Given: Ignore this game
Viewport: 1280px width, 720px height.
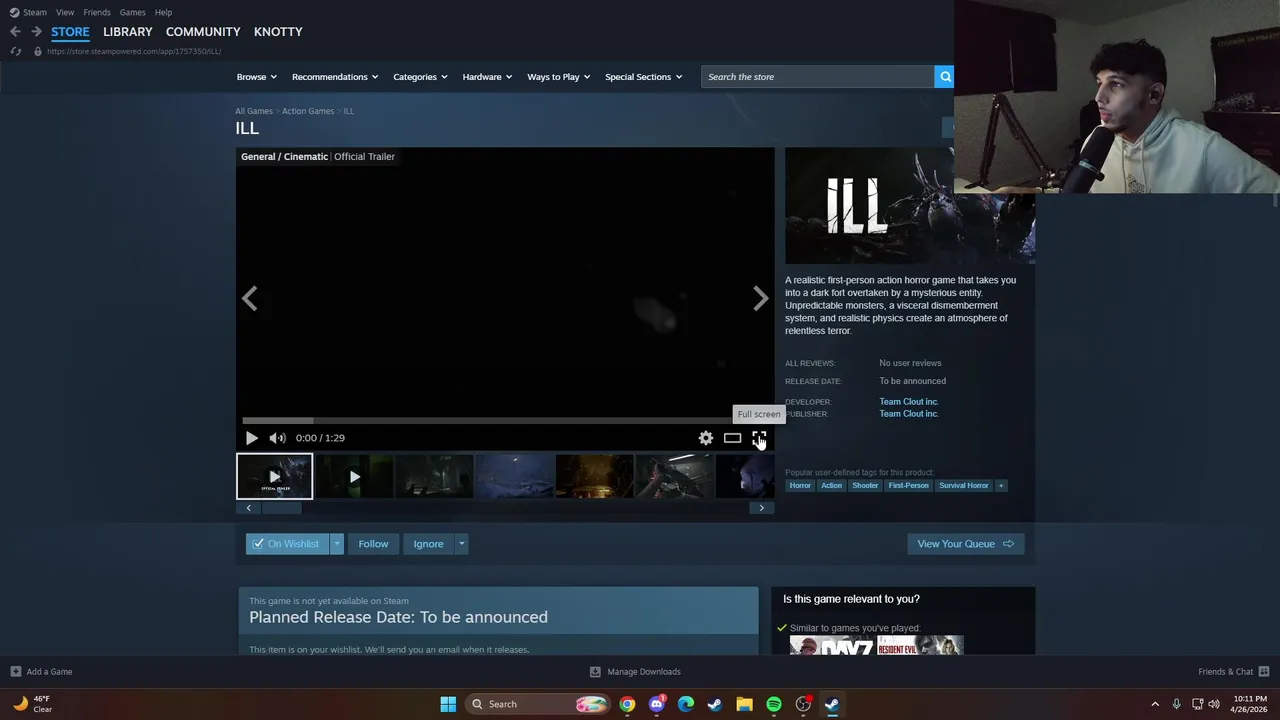Looking at the screenshot, I should (x=428, y=544).
